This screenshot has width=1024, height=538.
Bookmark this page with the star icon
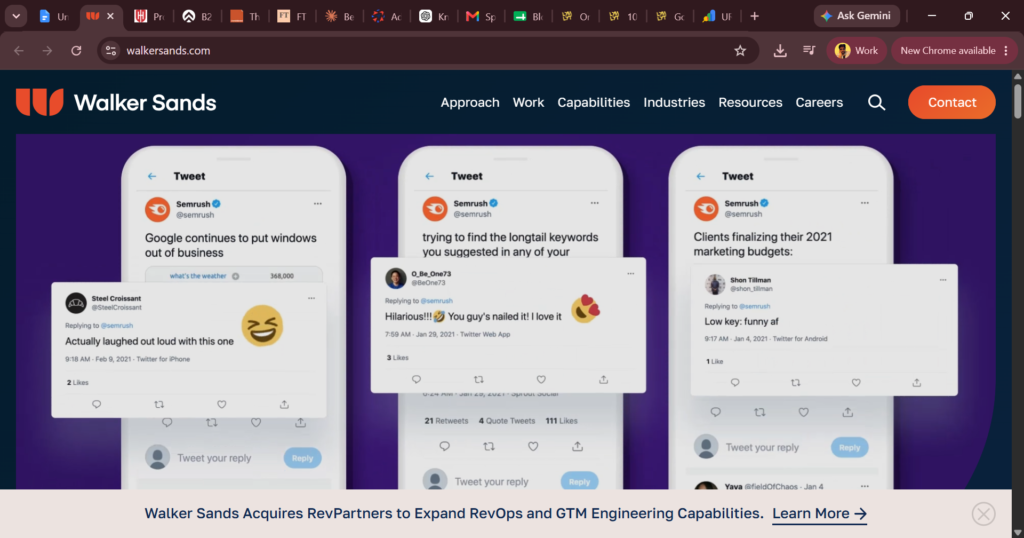point(740,50)
